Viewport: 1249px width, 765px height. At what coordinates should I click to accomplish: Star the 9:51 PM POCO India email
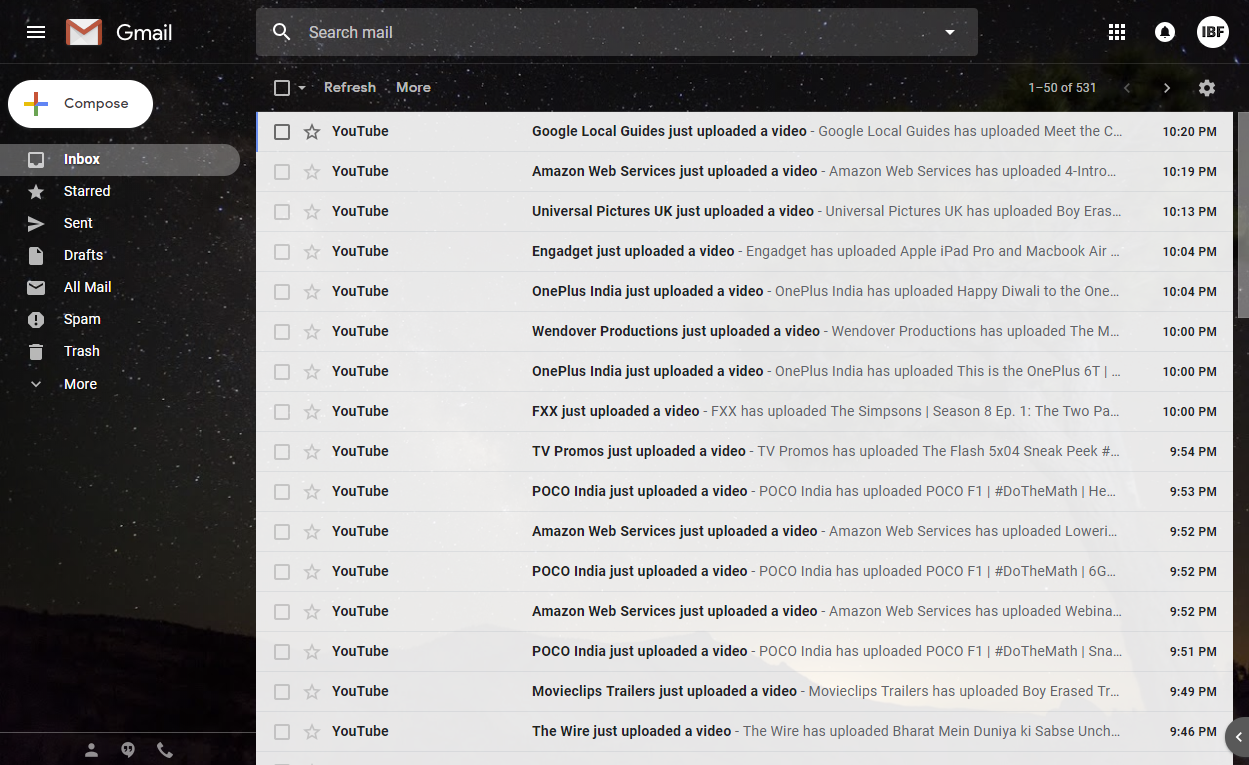coord(312,651)
